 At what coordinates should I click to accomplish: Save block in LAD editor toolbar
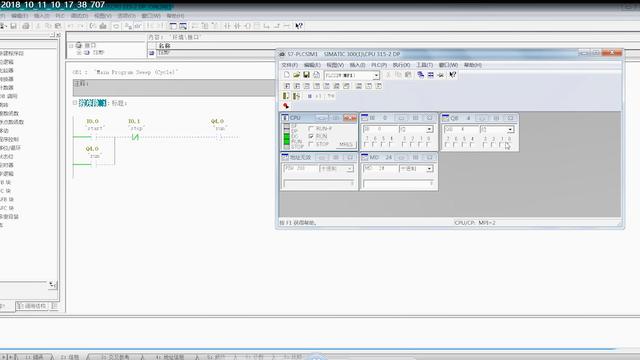13,26
